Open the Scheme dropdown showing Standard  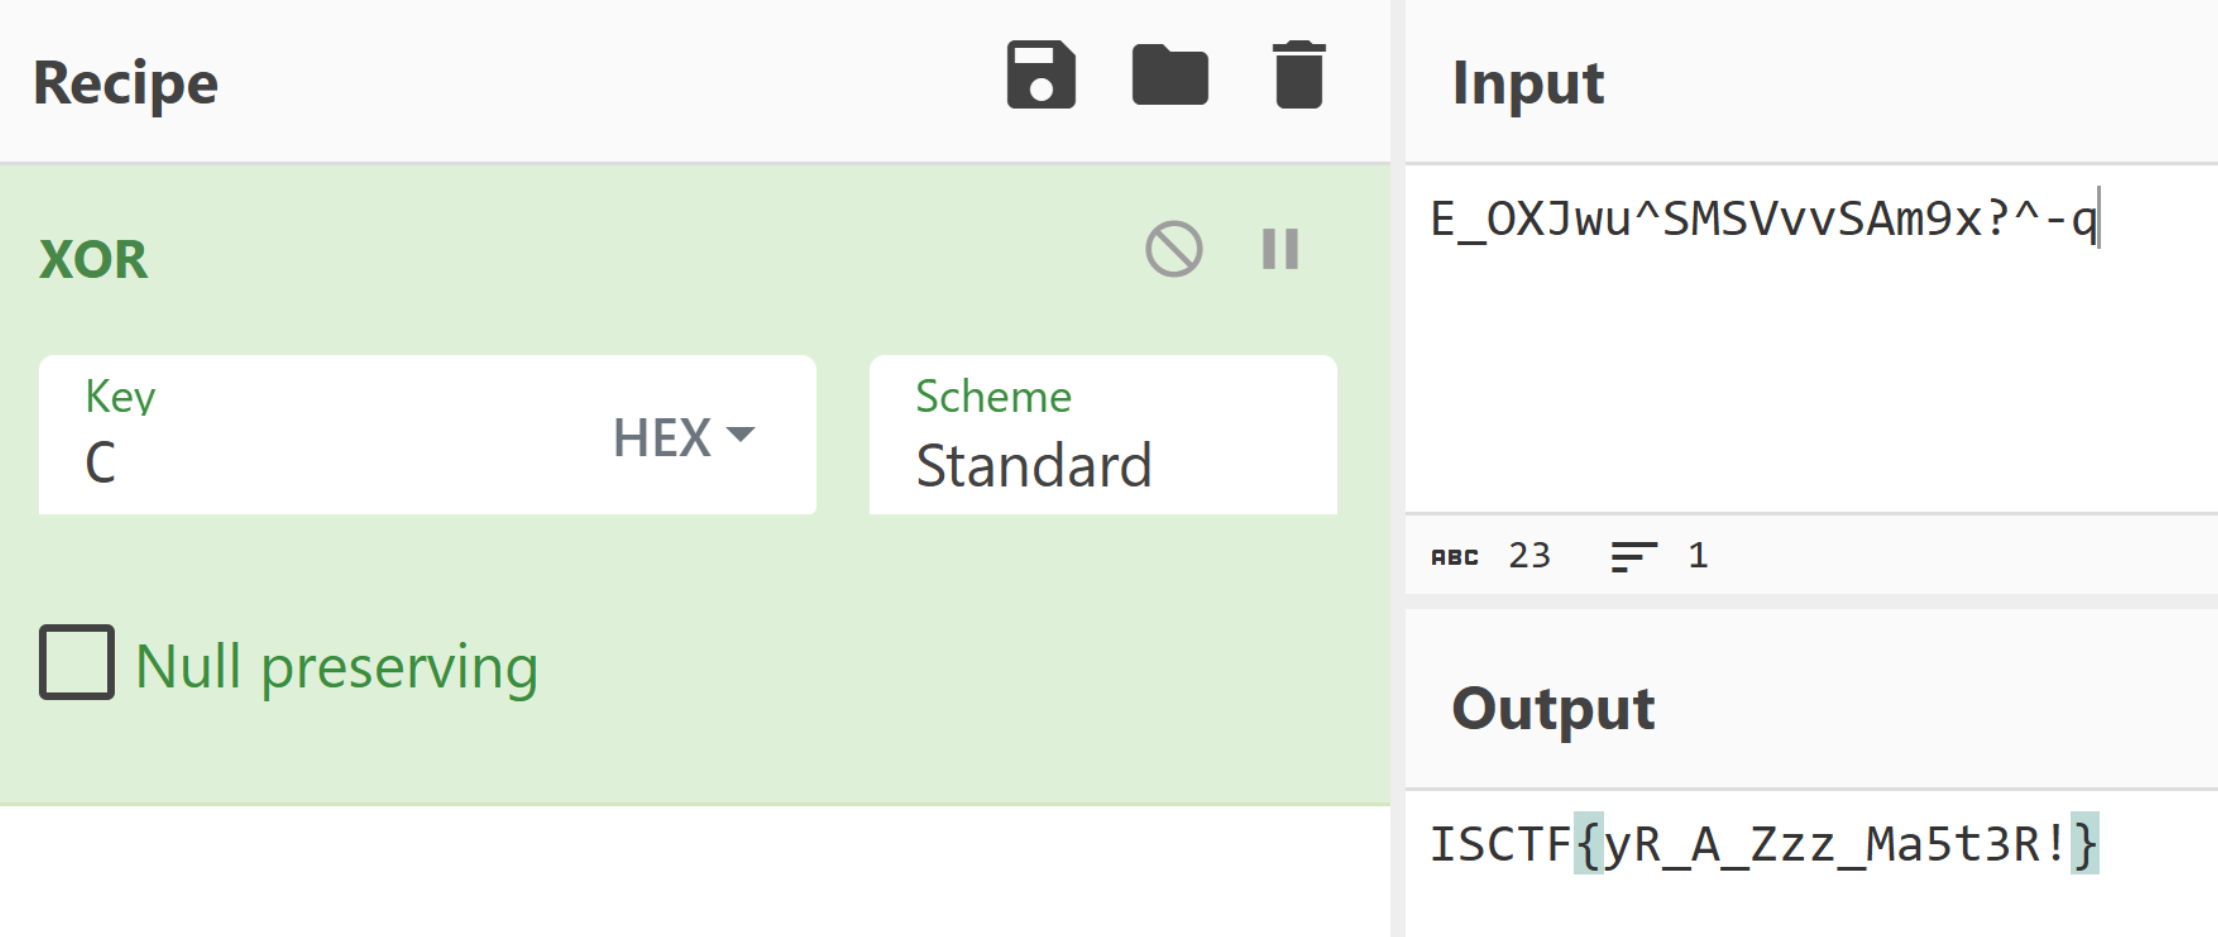pyautogui.click(x=1102, y=437)
